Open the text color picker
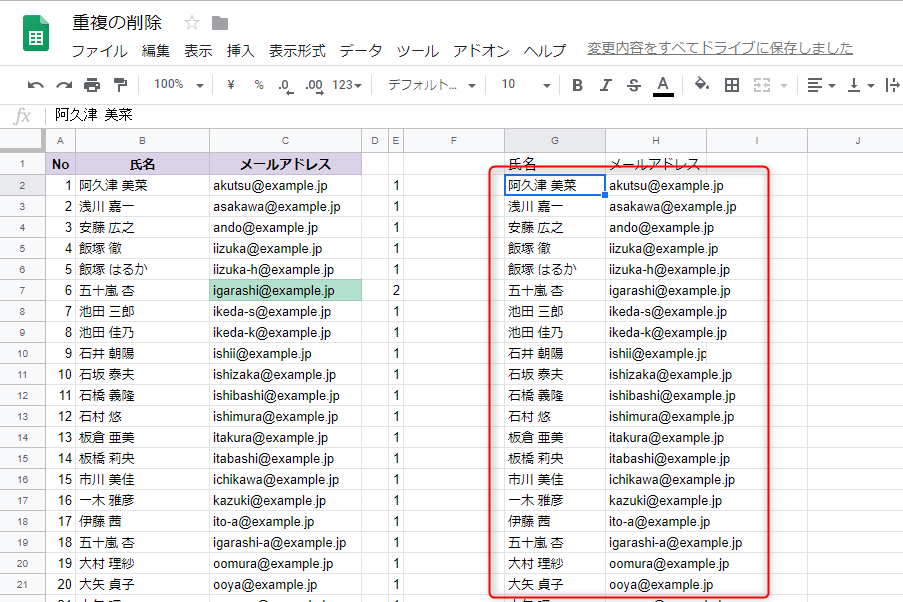This screenshot has width=903, height=602. (663, 85)
